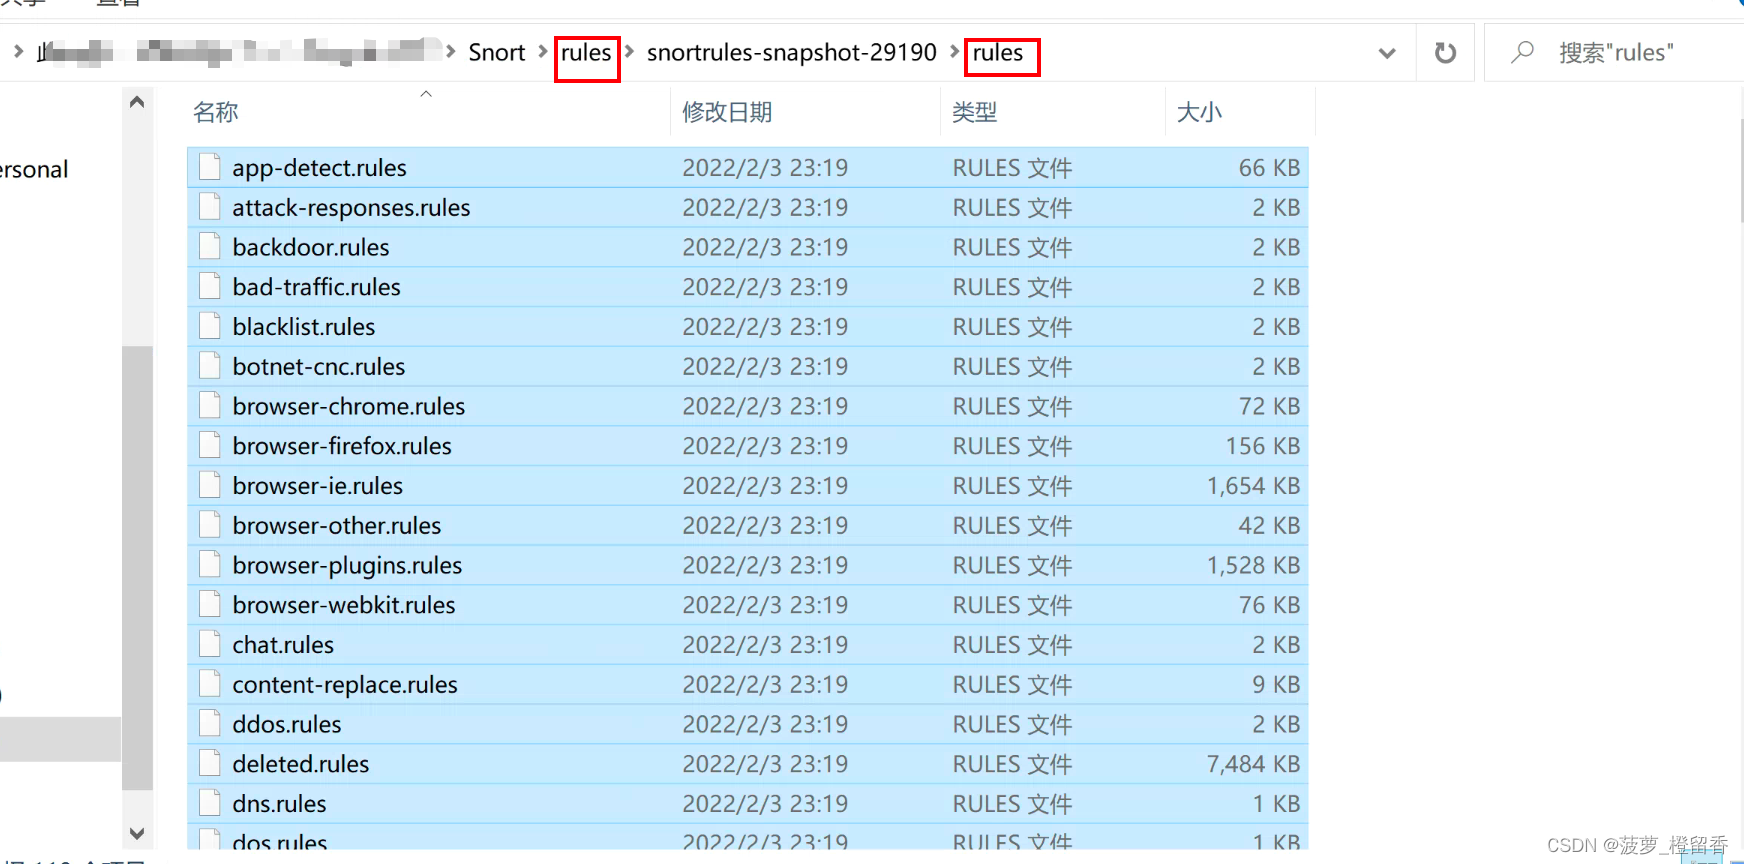Viewport: 1744px width, 864px height.
Task: Select the ddos.rules file name
Action: (287, 724)
